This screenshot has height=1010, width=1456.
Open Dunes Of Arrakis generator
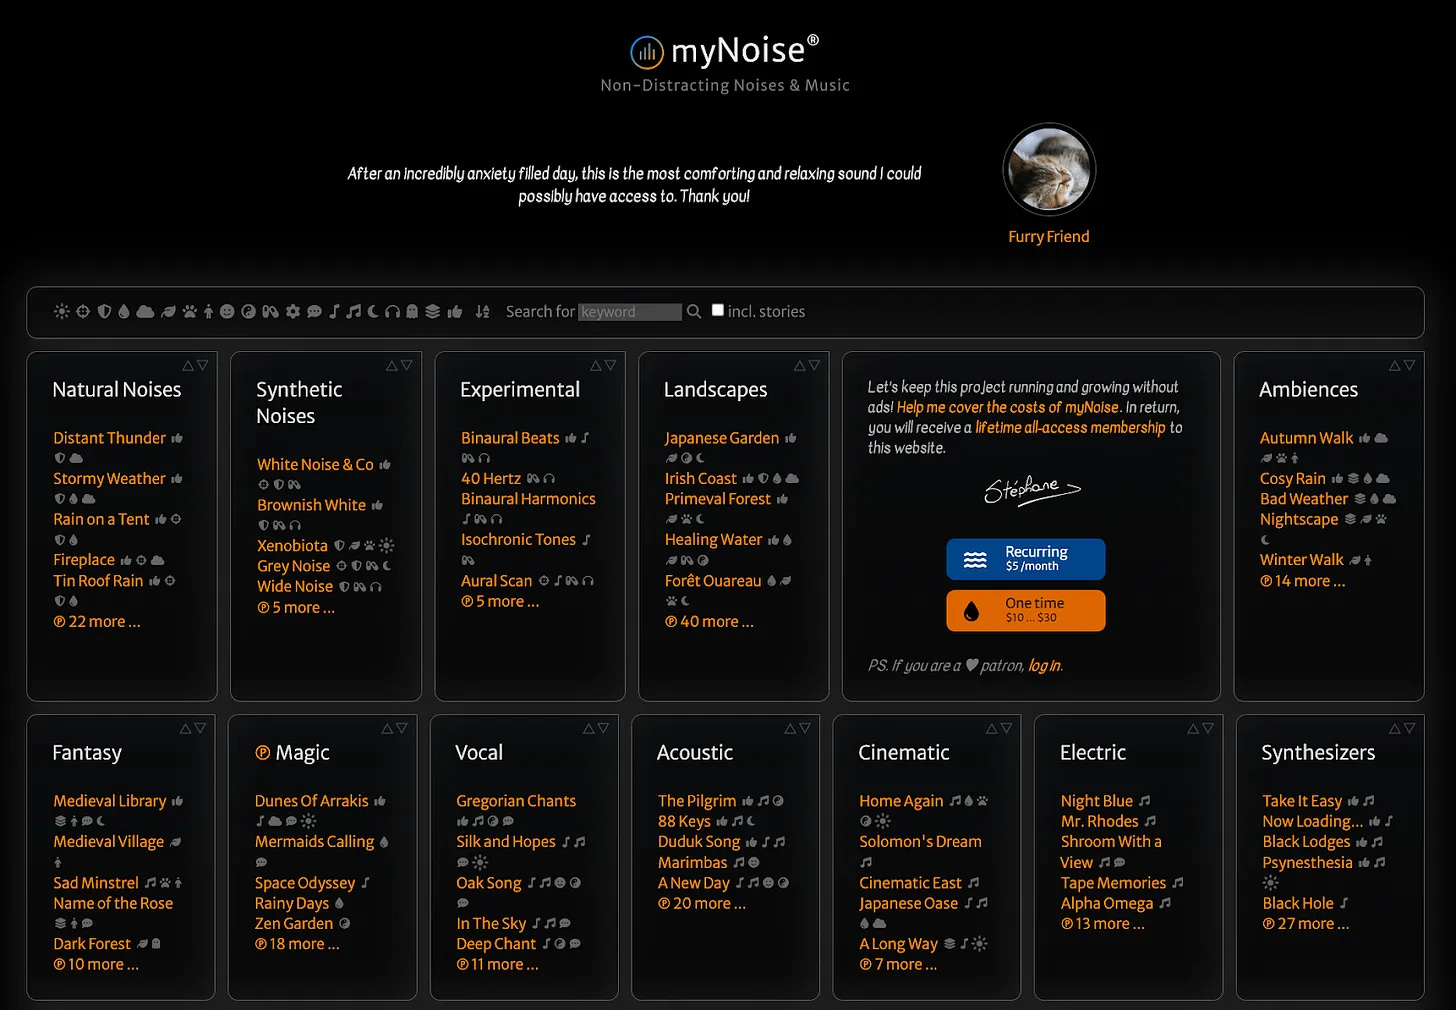point(312,801)
